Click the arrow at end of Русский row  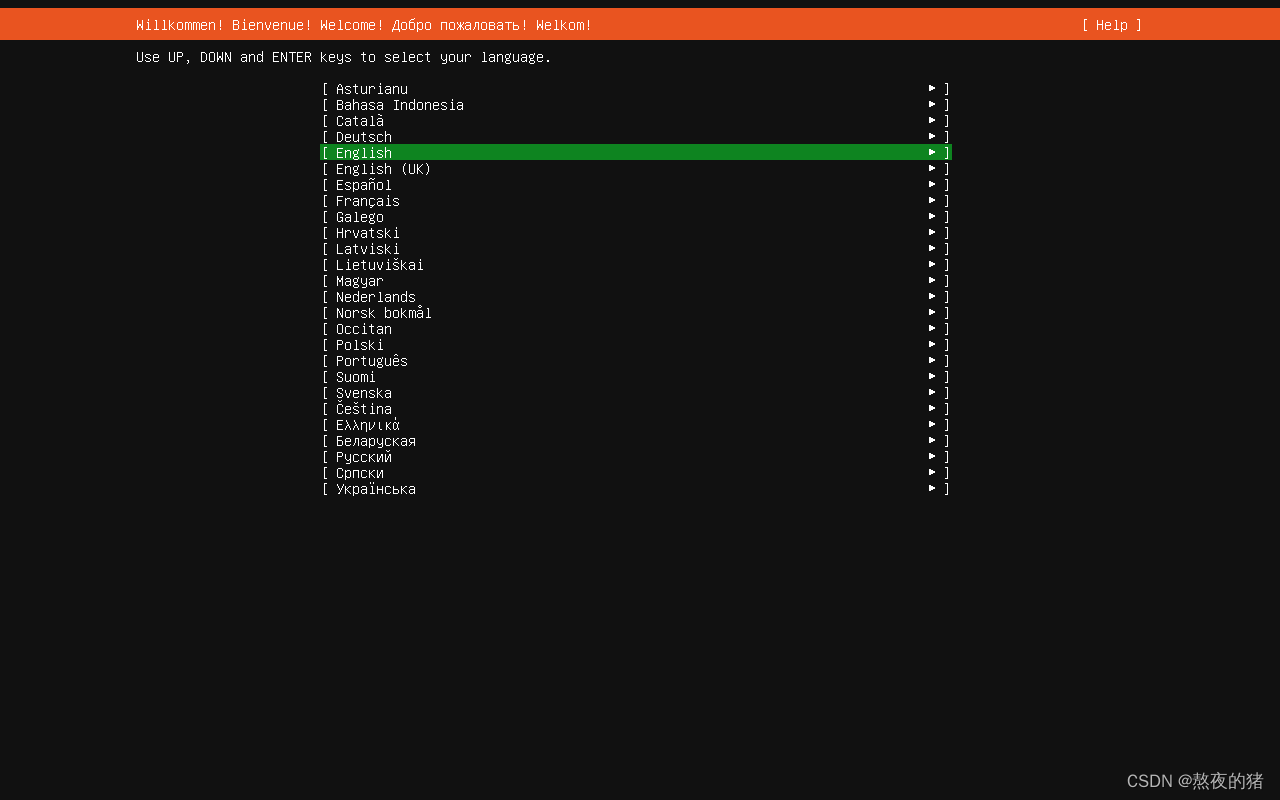(x=932, y=456)
